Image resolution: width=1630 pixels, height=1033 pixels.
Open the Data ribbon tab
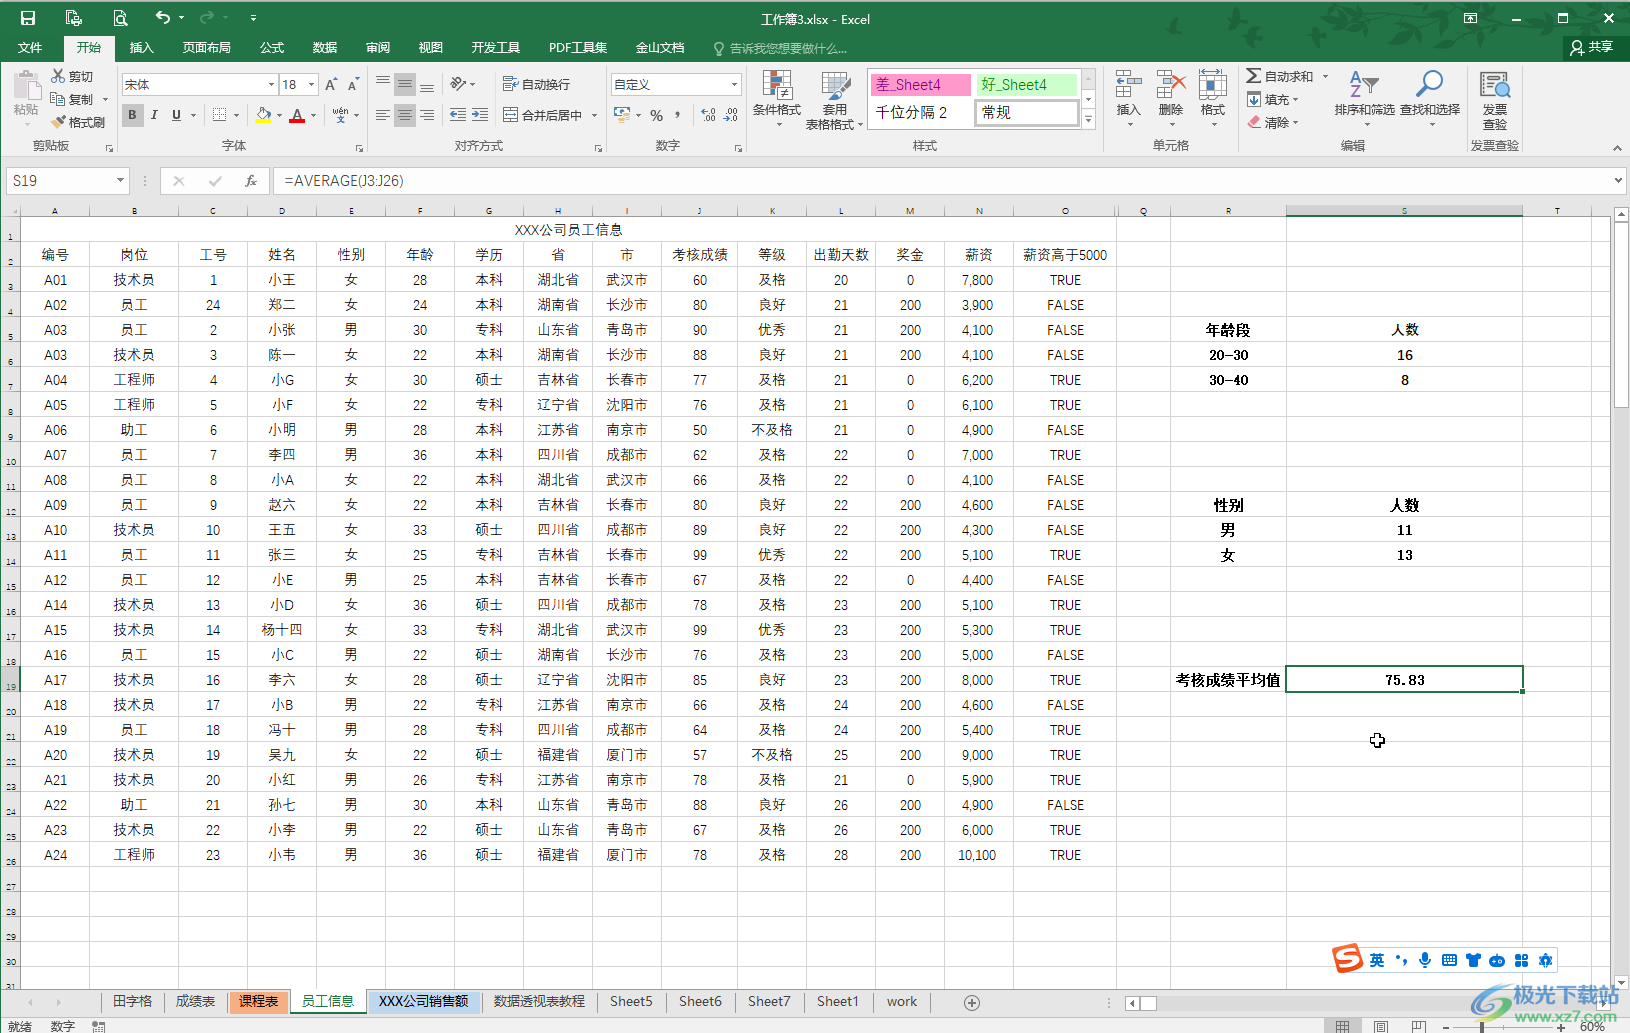click(x=324, y=48)
